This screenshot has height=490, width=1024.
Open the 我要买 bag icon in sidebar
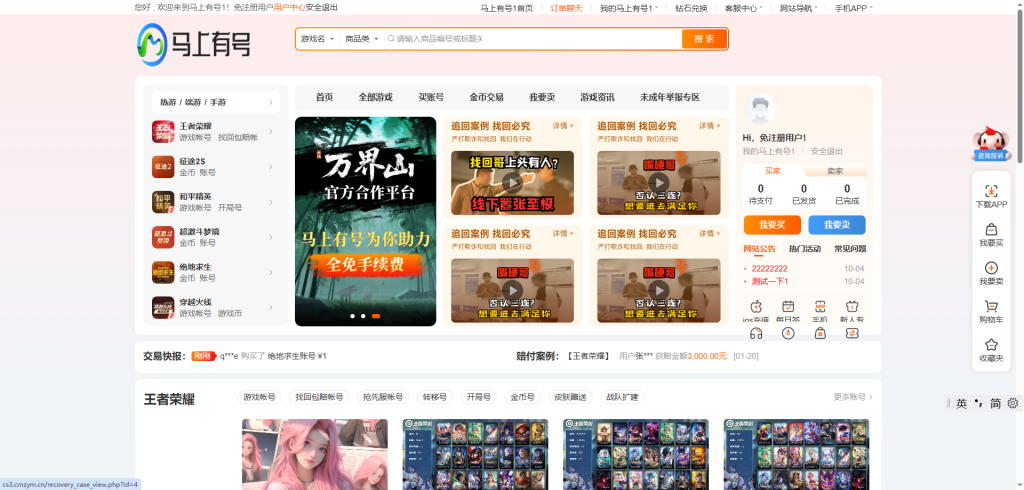(x=991, y=230)
